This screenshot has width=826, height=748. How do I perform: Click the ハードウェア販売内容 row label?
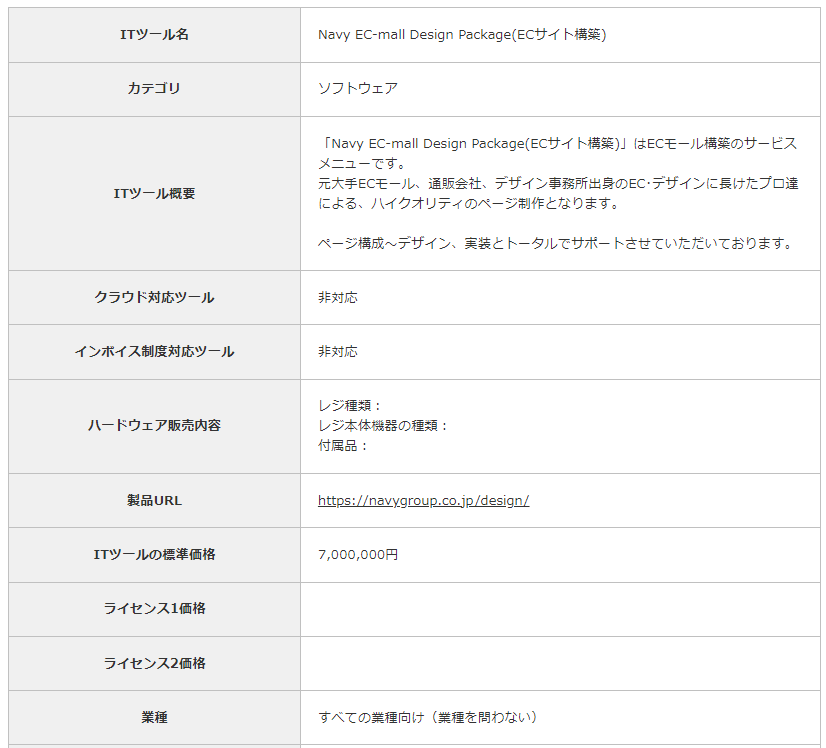click(x=154, y=426)
